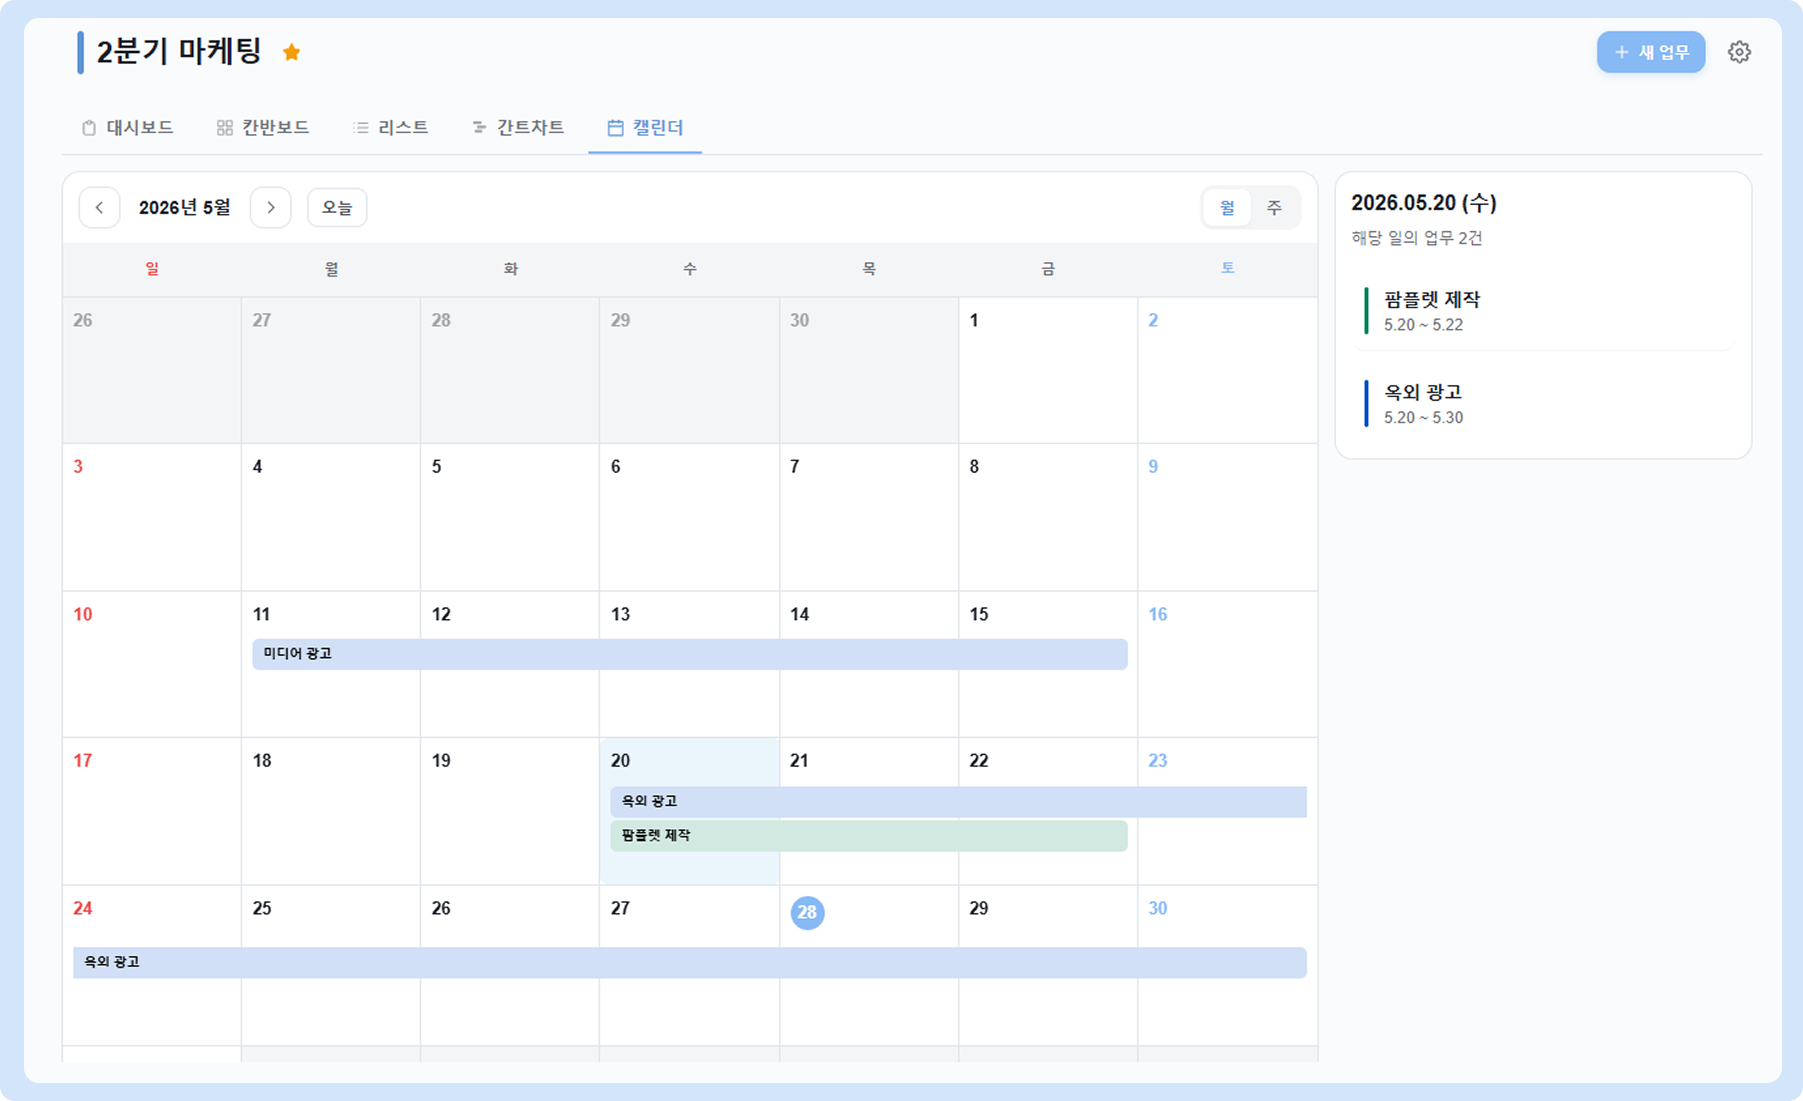Open 미디어 광고 event bar
This screenshot has height=1101, width=1803.
pyautogui.click(x=690, y=654)
